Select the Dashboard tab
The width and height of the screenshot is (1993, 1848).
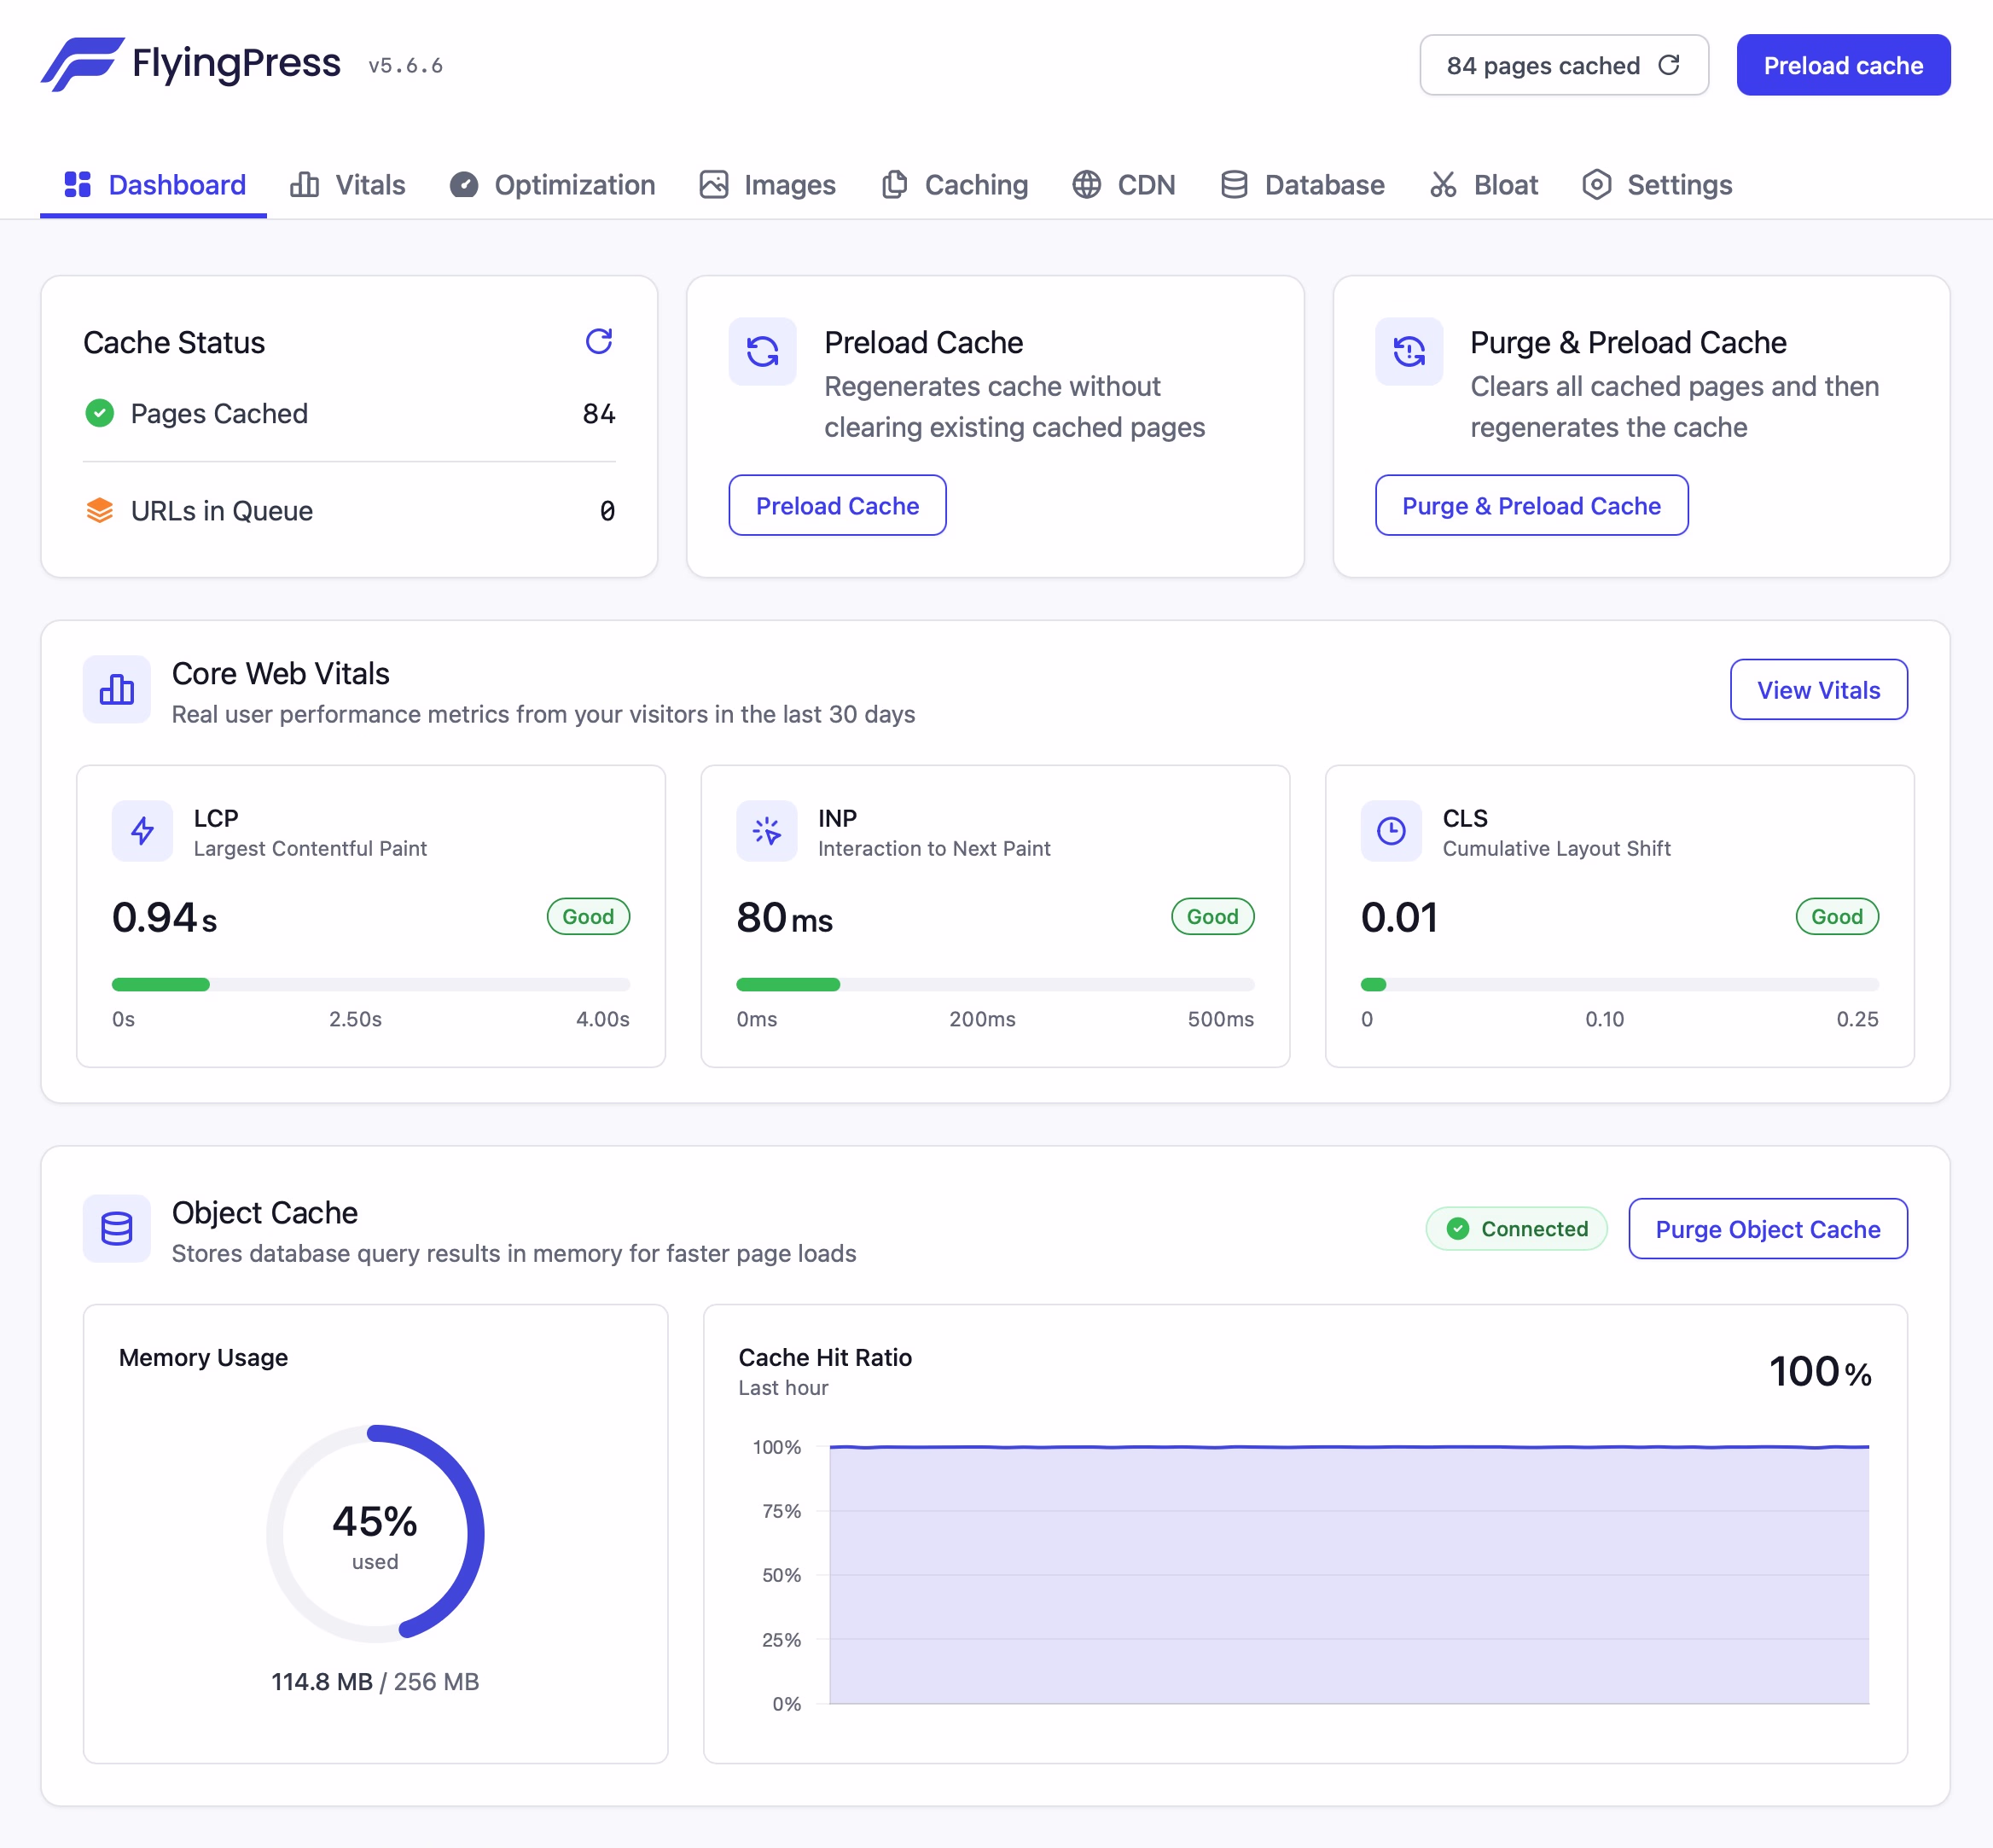154,184
